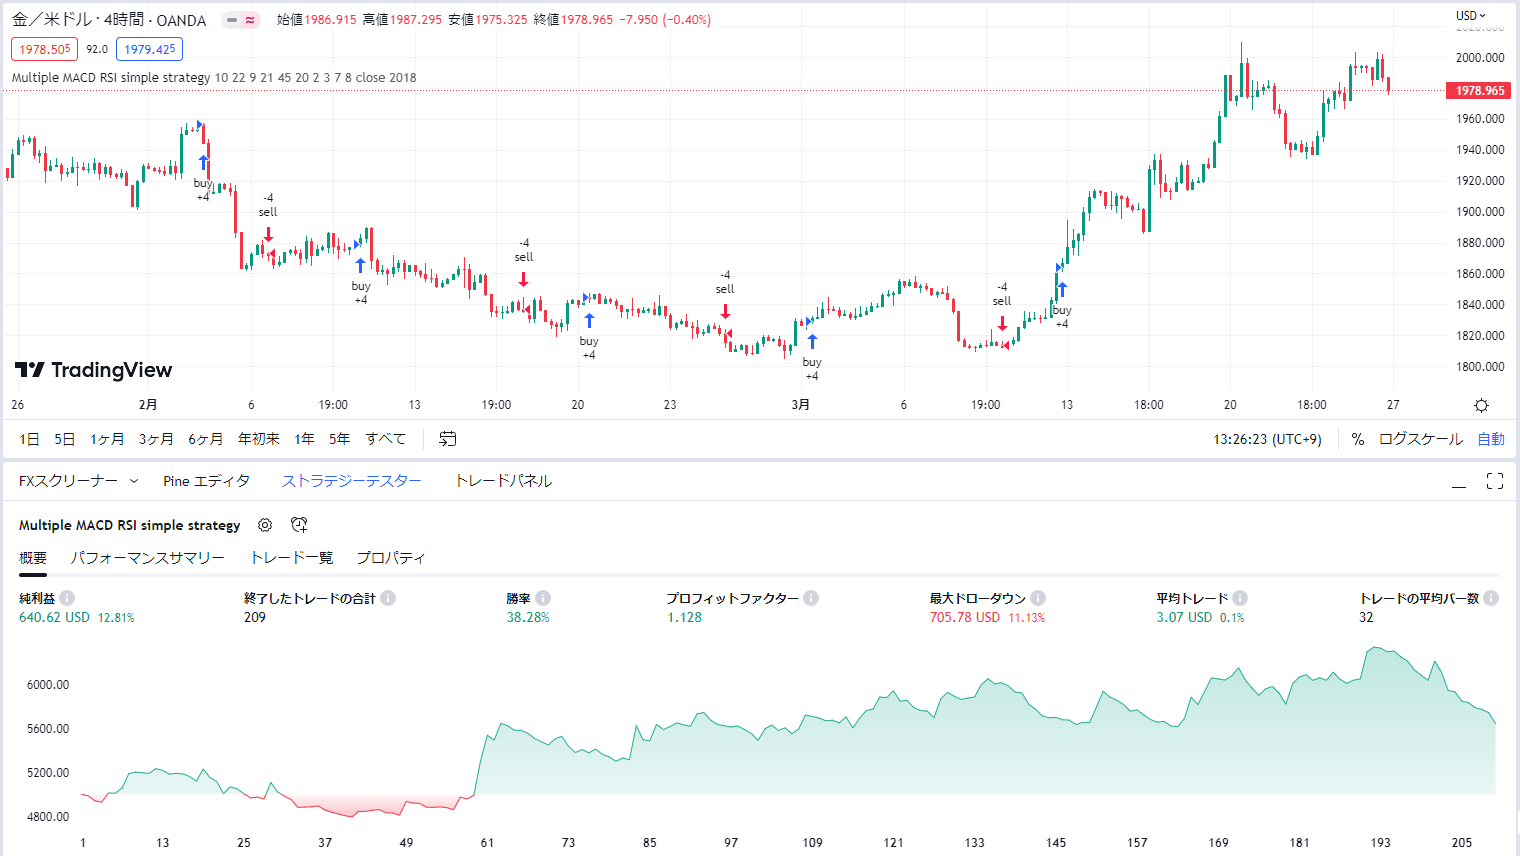Click the go-to-date calendar icon
Viewport: 1520px width, 856px height.
pyautogui.click(x=448, y=439)
